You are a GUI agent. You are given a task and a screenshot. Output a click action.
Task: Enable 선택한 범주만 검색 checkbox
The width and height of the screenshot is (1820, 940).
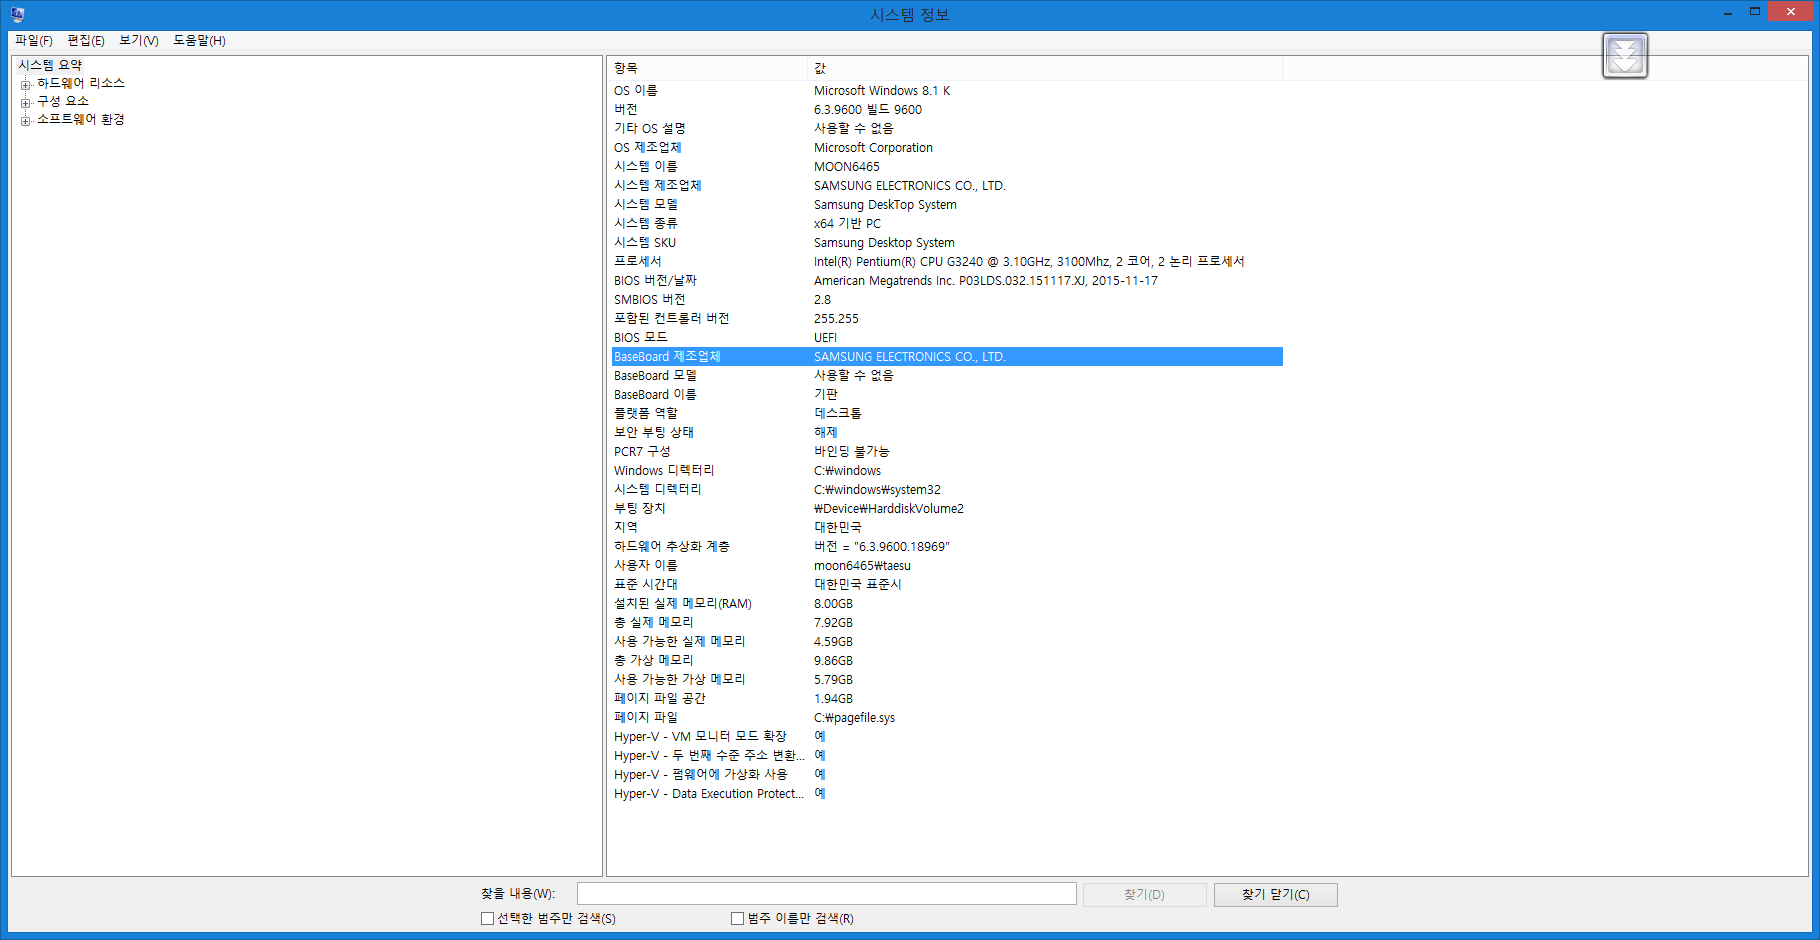[x=488, y=918]
